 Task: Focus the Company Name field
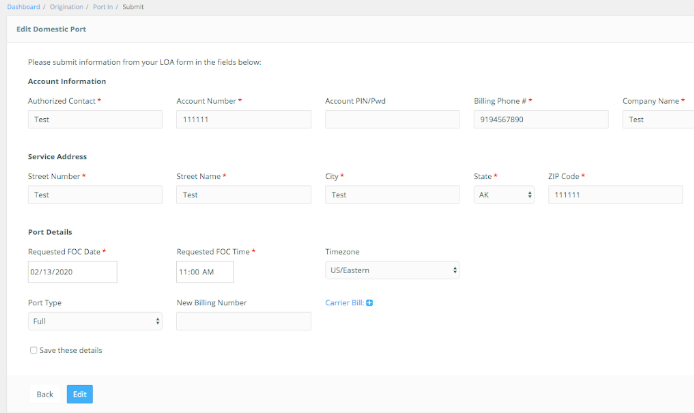(x=658, y=120)
